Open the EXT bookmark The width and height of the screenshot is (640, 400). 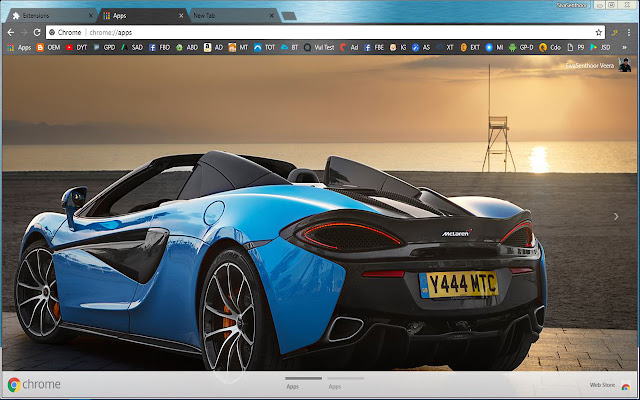[x=470, y=47]
